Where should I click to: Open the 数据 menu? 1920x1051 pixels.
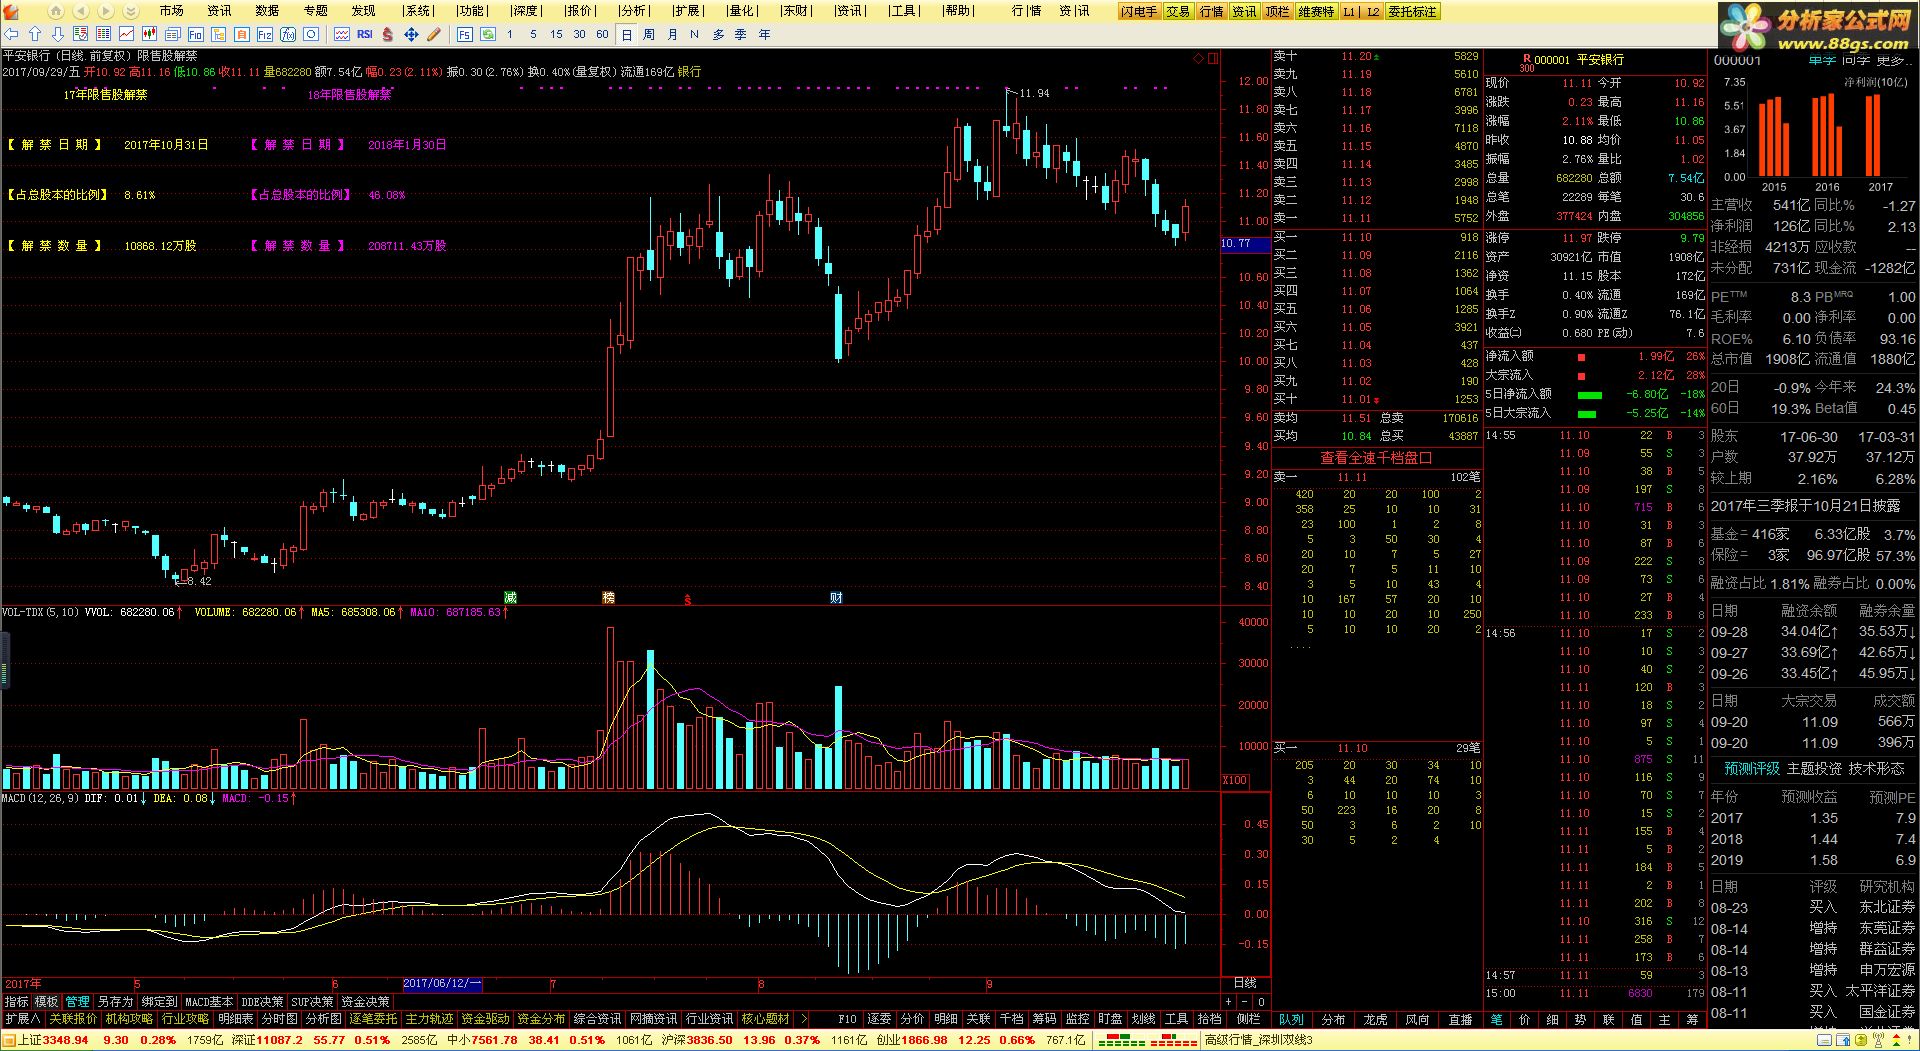pyautogui.click(x=267, y=11)
